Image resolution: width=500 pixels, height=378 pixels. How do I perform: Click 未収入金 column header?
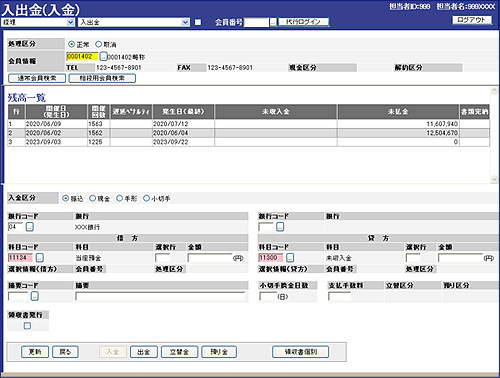pyautogui.click(x=276, y=112)
